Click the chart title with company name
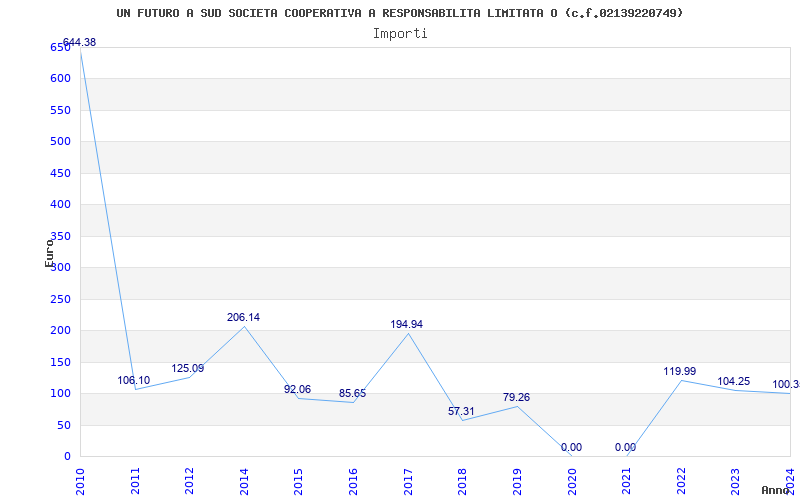Viewport: 800px width, 500px height. click(399, 13)
